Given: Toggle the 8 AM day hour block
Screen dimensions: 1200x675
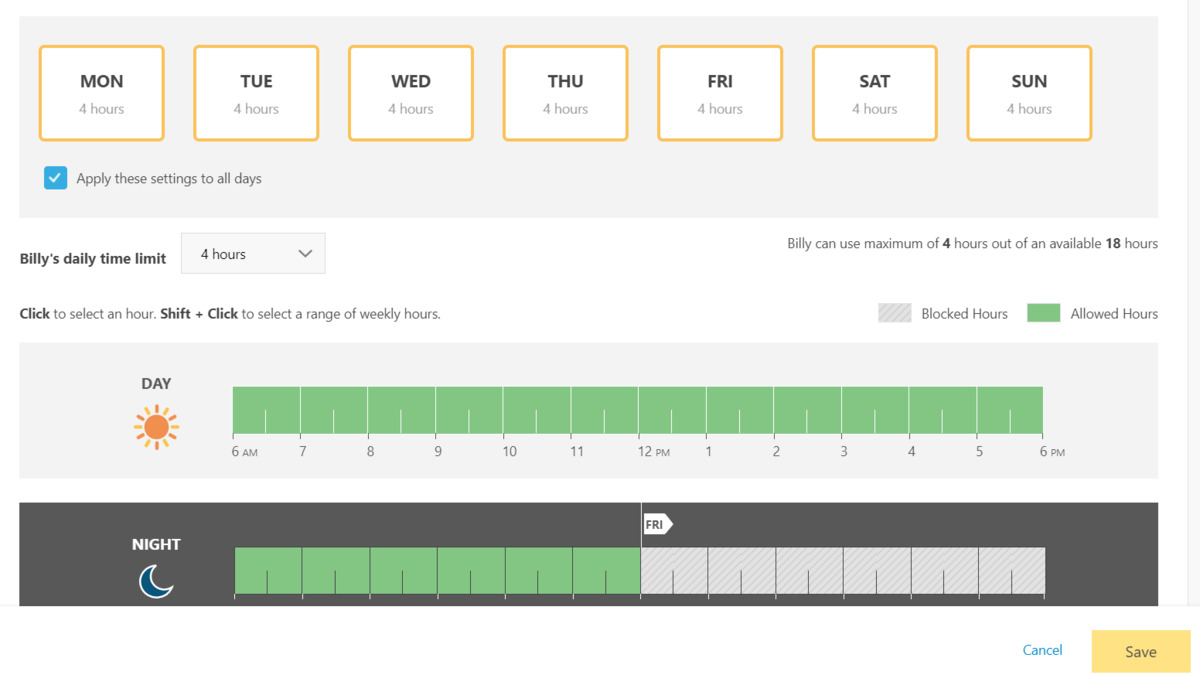Looking at the screenshot, I should click(x=401, y=410).
